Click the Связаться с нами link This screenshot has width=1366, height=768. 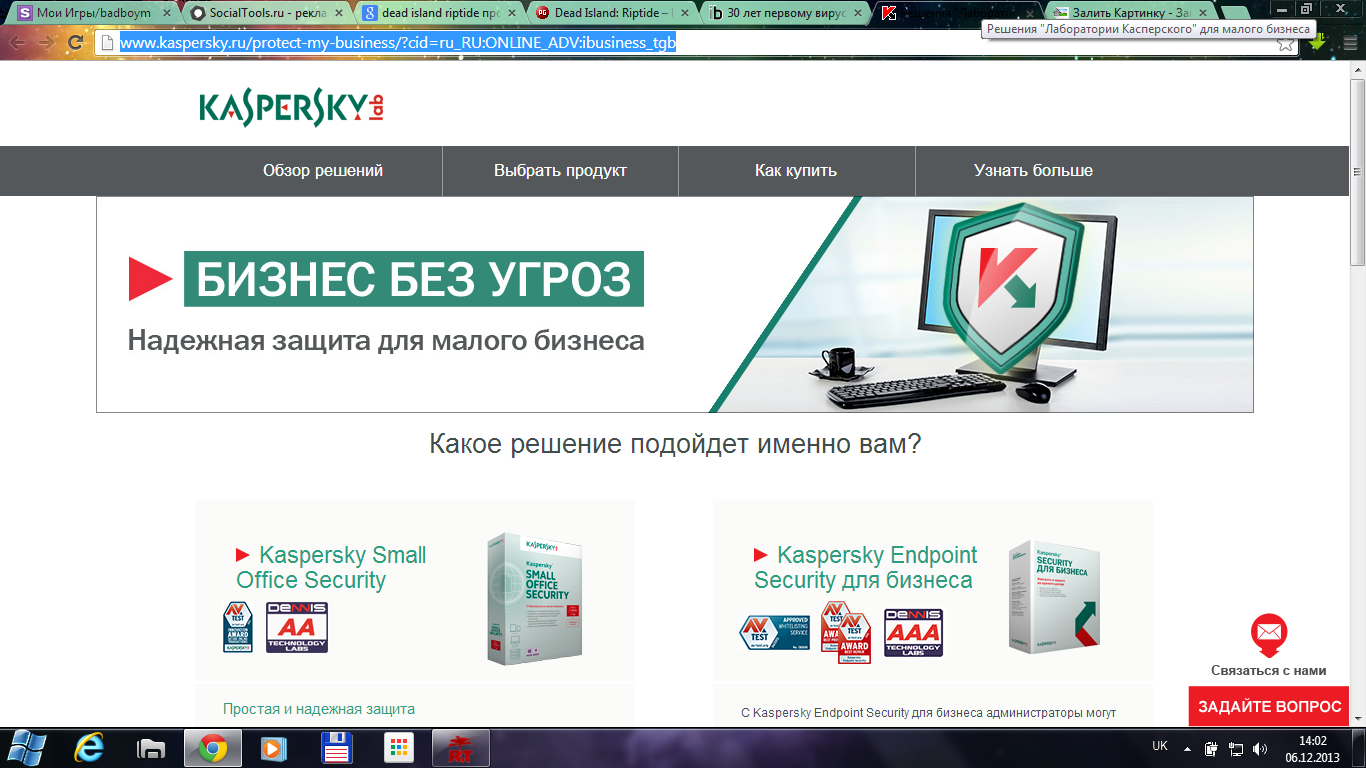coord(1269,671)
